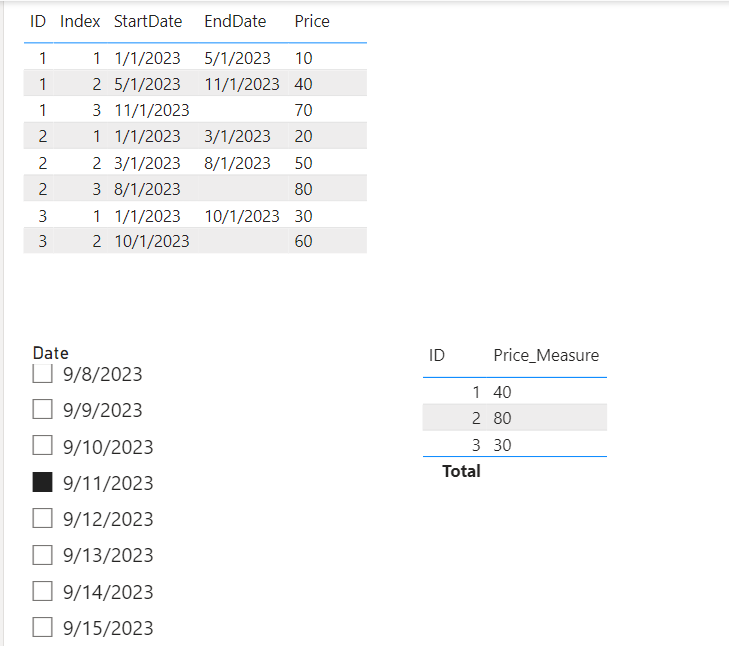Image resolution: width=729 pixels, height=646 pixels.
Task: Select the 9/12/2023 date checkbox
Action: point(42,518)
